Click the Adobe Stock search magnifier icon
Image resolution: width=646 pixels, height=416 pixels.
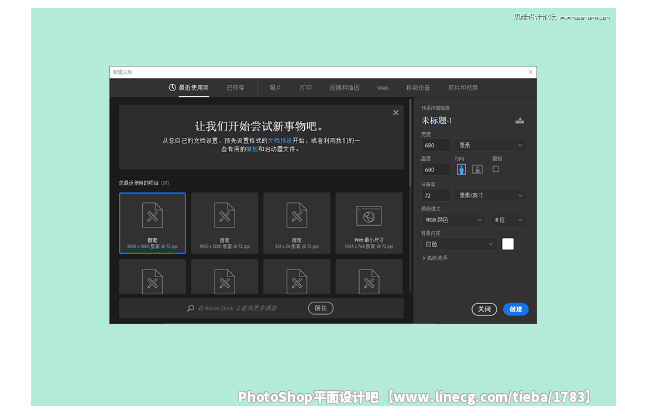click(x=190, y=308)
